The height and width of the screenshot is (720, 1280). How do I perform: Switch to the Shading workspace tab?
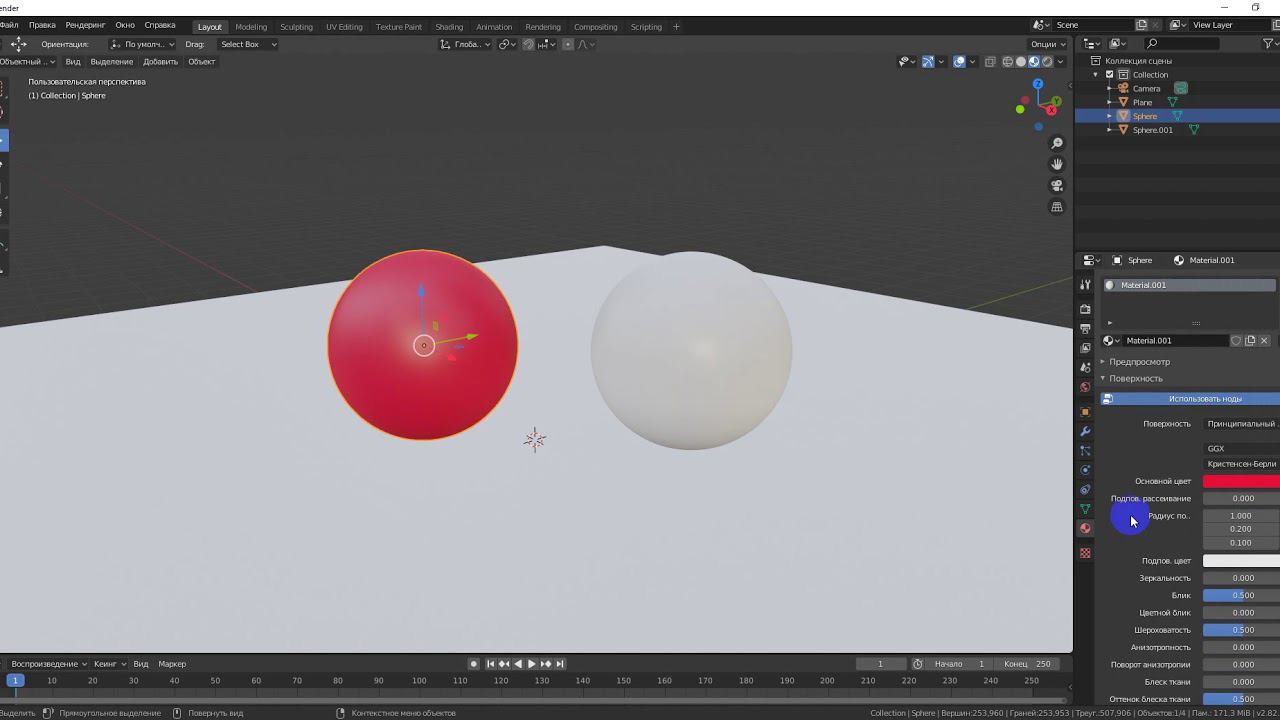(449, 27)
